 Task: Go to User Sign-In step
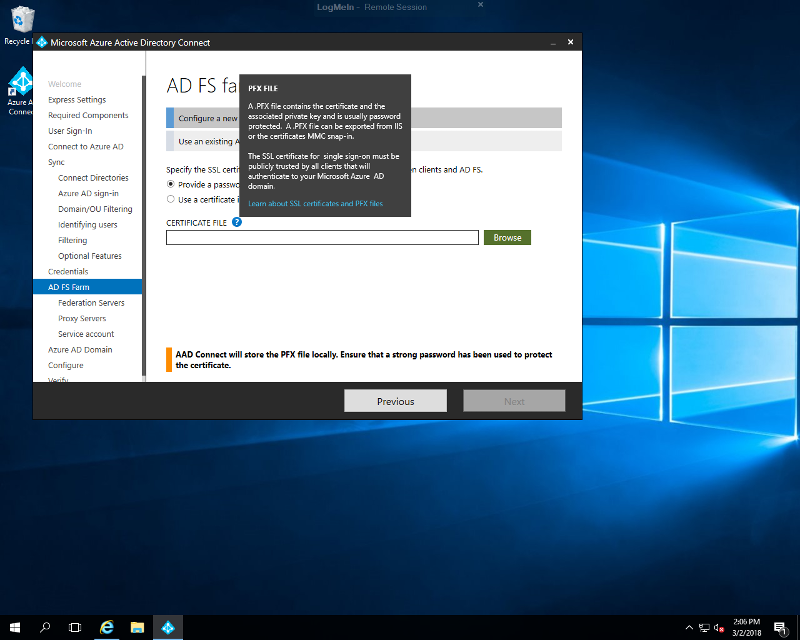tap(70, 131)
